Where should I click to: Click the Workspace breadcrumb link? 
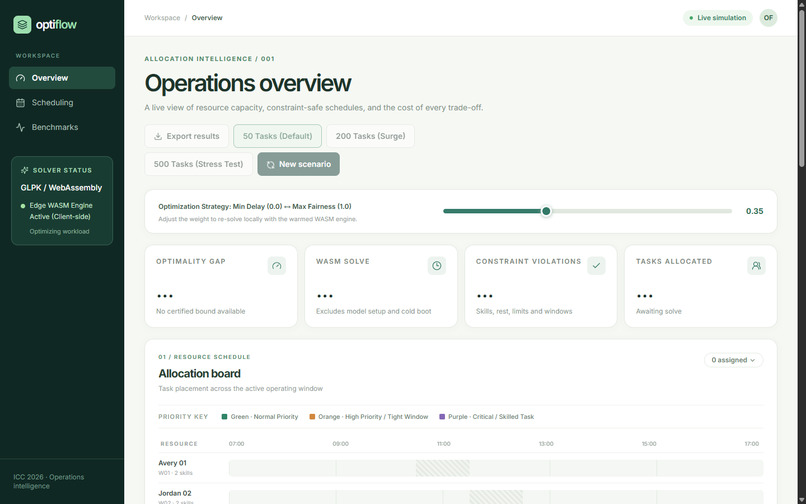(x=162, y=17)
